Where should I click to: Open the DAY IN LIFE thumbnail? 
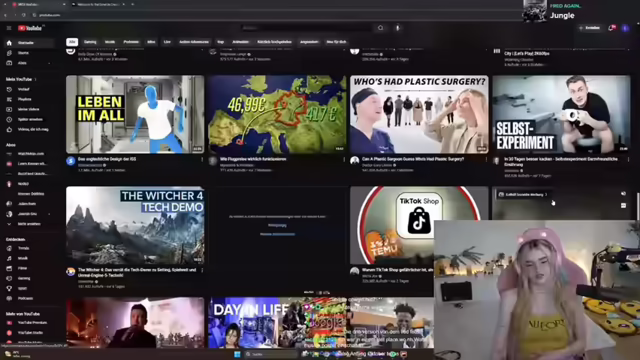(277, 322)
